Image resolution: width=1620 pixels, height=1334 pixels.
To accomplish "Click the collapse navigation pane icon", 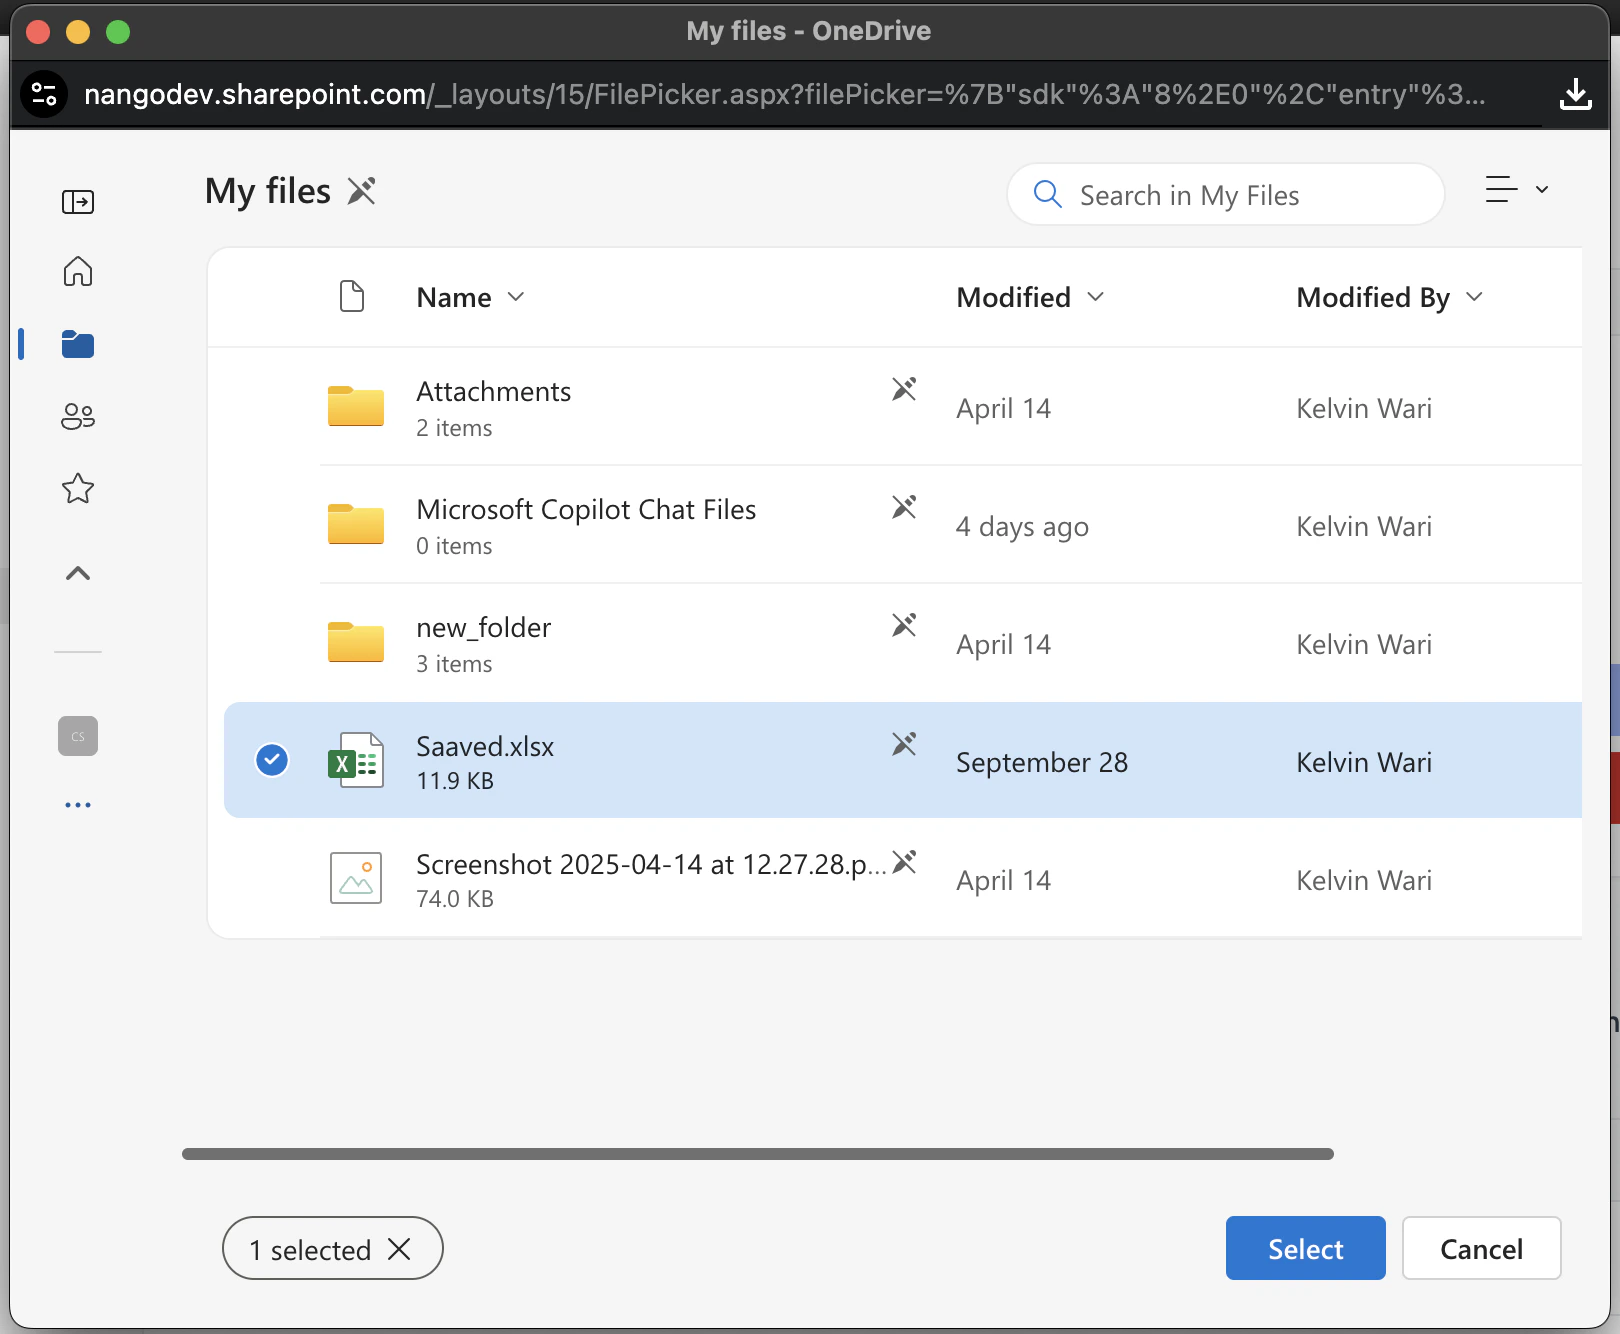I will click(77, 201).
